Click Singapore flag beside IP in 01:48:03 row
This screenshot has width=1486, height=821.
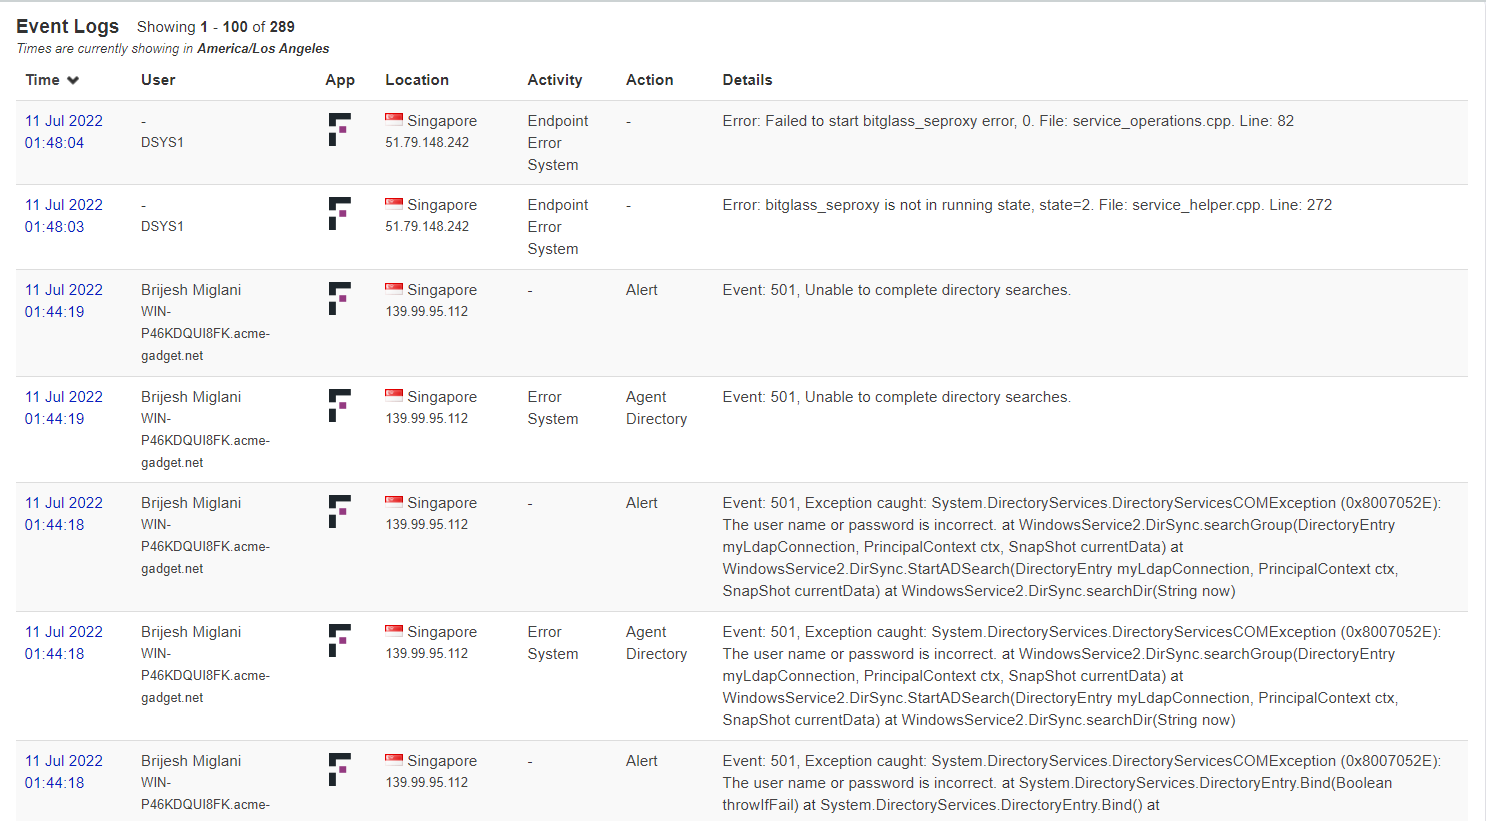(394, 204)
